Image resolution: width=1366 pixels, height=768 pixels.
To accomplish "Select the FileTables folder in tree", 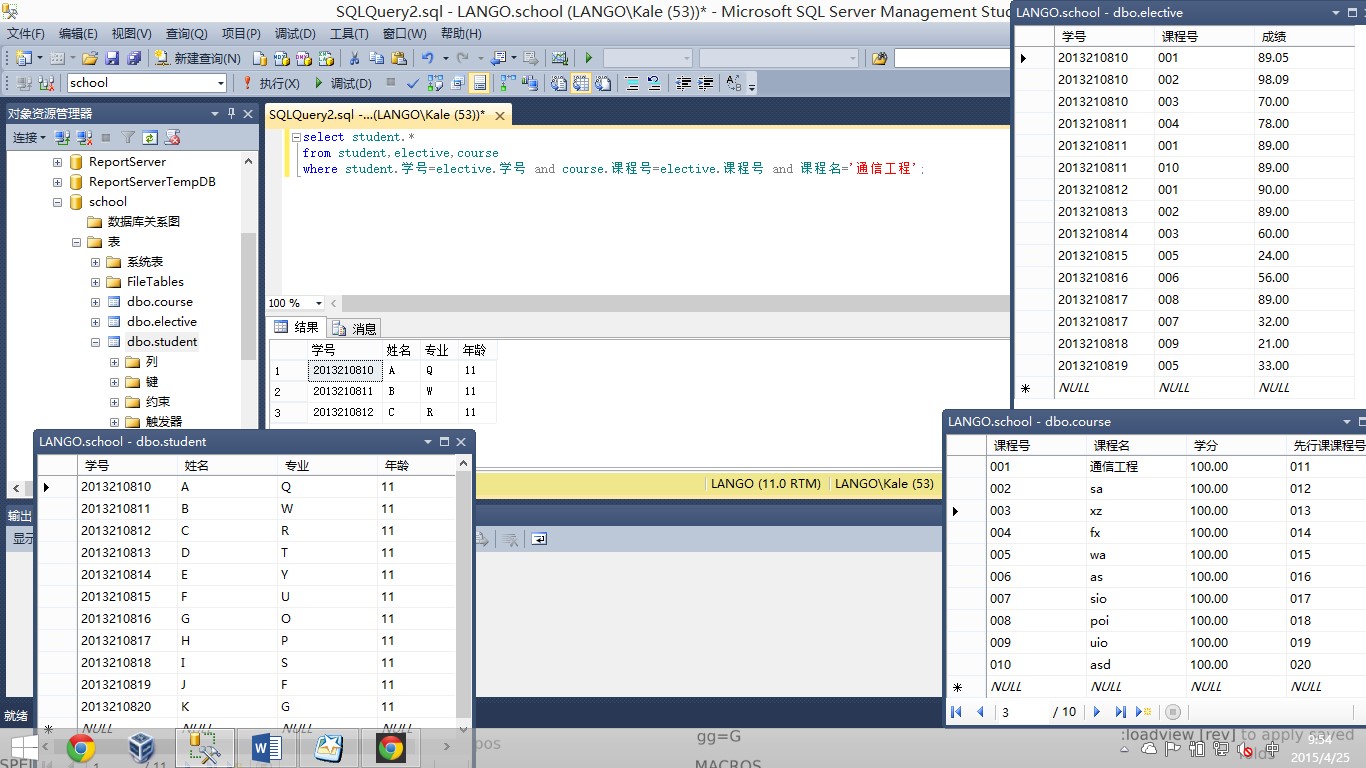I will pos(155,282).
